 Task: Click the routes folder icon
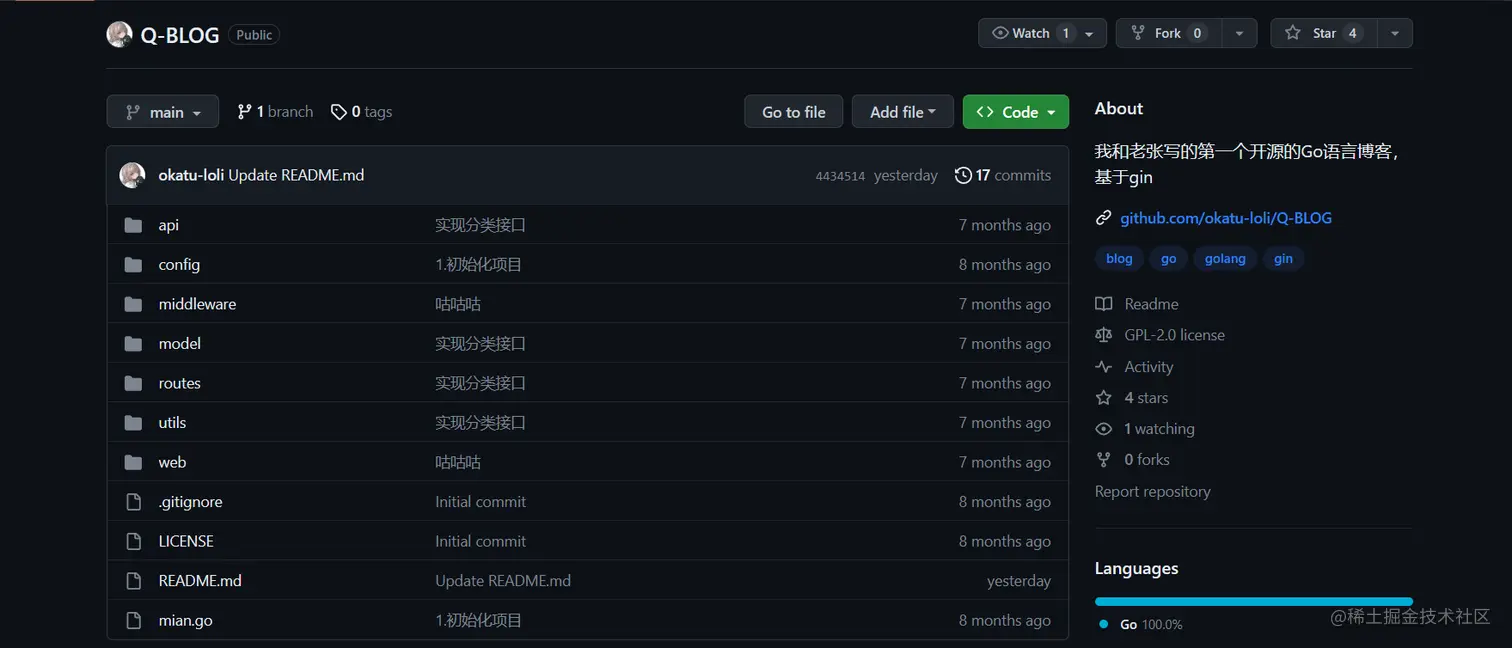click(133, 383)
